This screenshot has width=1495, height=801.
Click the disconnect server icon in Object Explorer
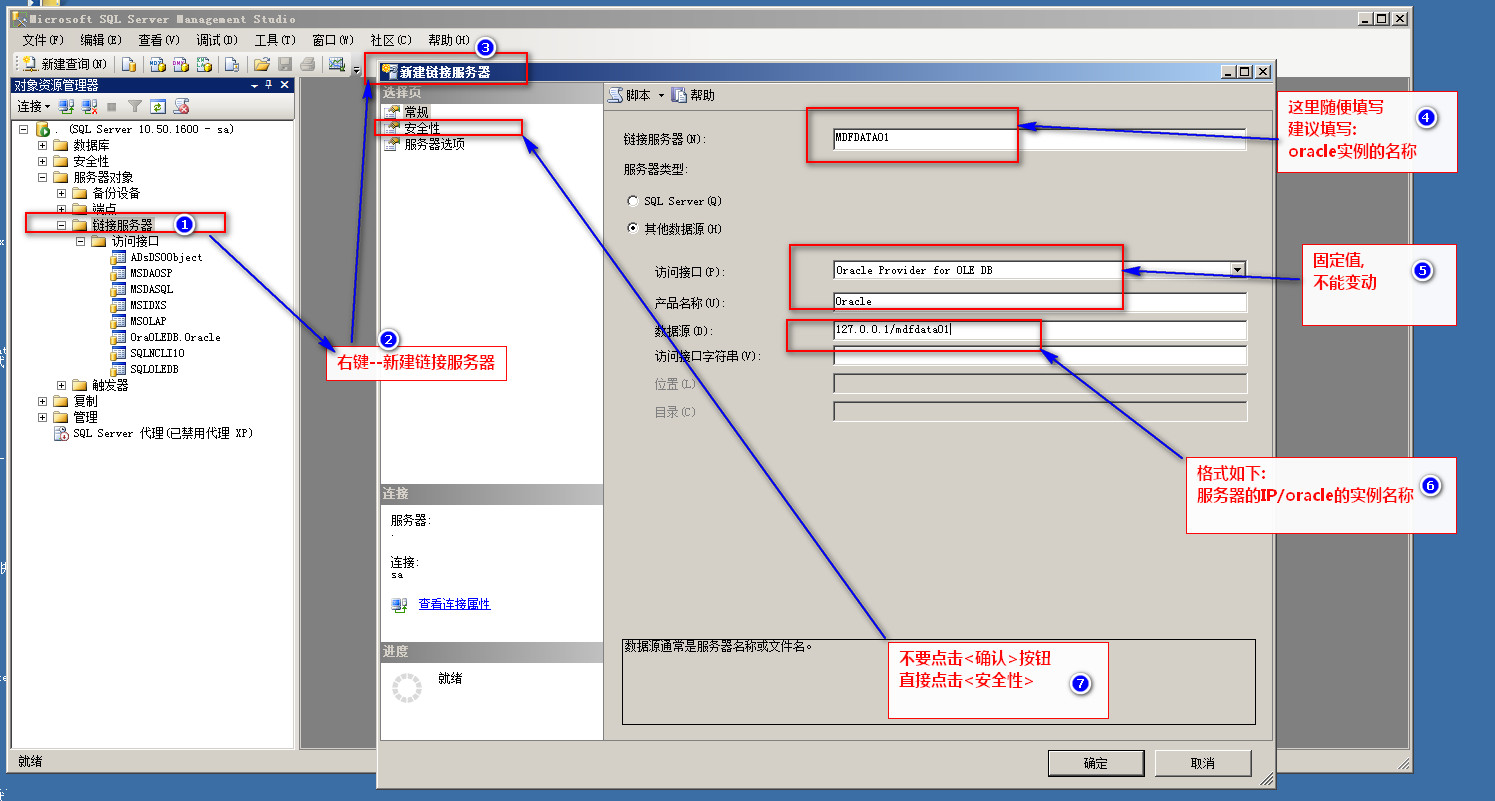click(89, 106)
